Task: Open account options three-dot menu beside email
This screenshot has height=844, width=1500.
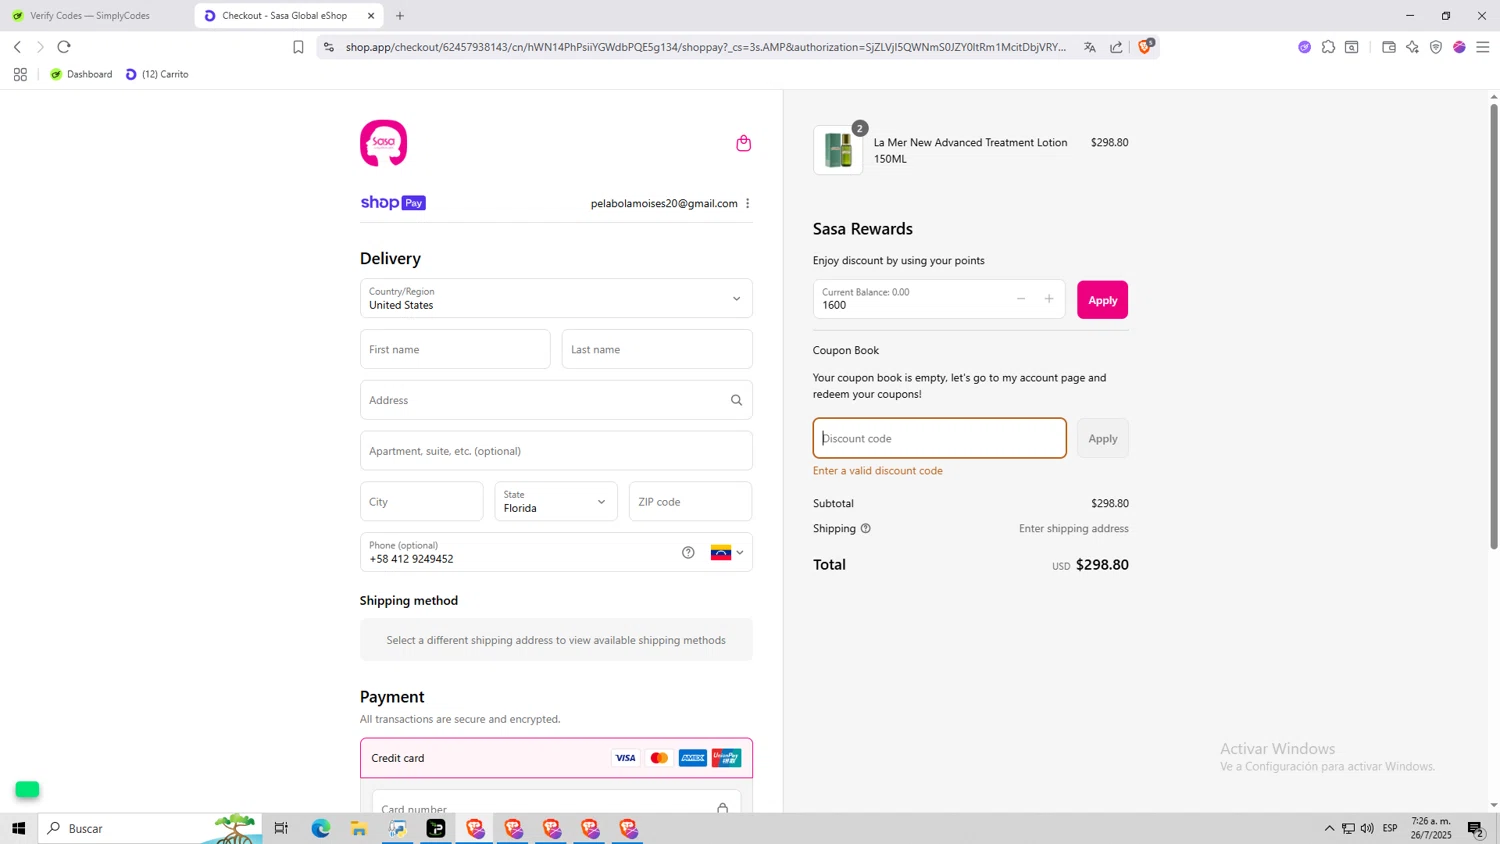Action: coord(747,203)
